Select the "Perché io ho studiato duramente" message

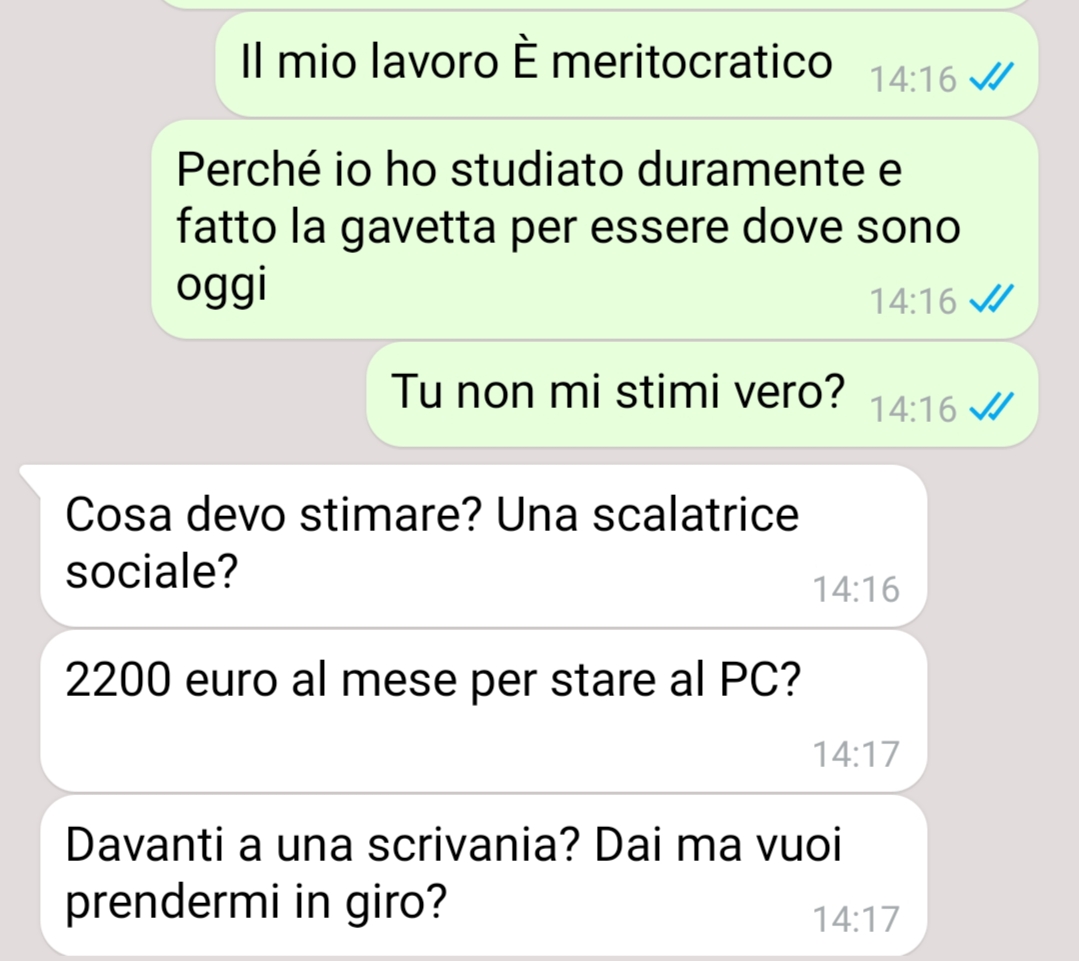[595, 229]
